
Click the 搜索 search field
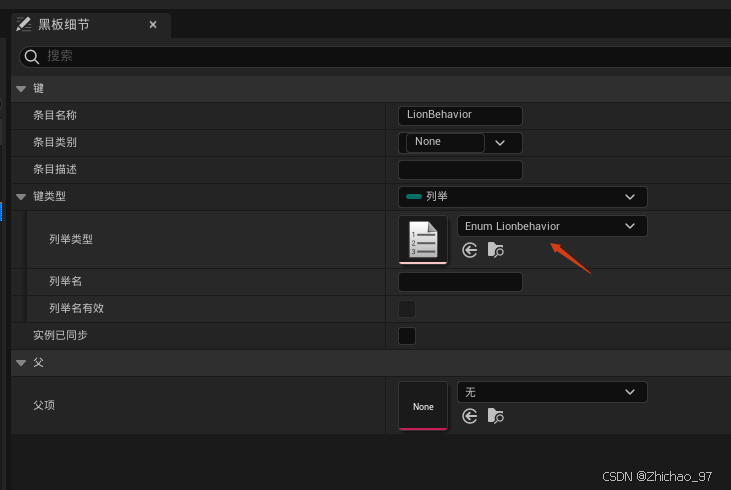tap(375, 56)
